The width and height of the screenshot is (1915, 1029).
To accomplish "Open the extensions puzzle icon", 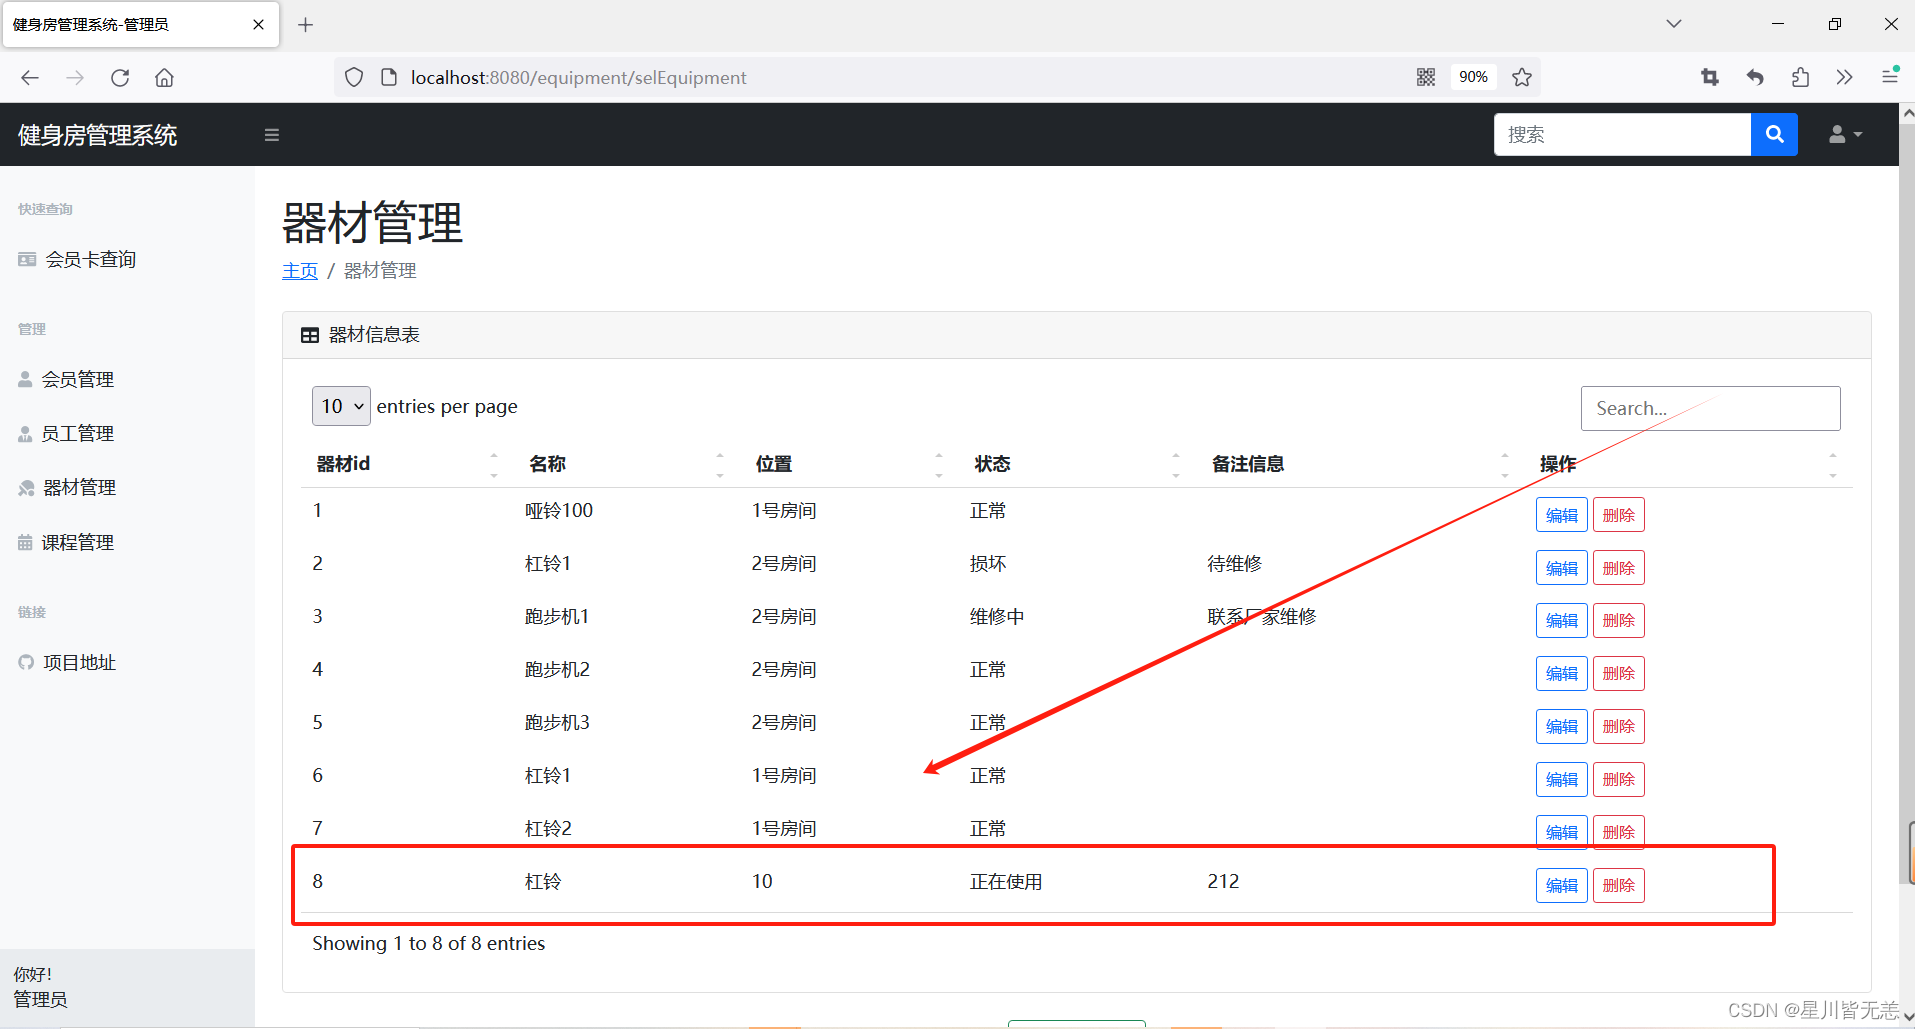I will (x=1800, y=77).
